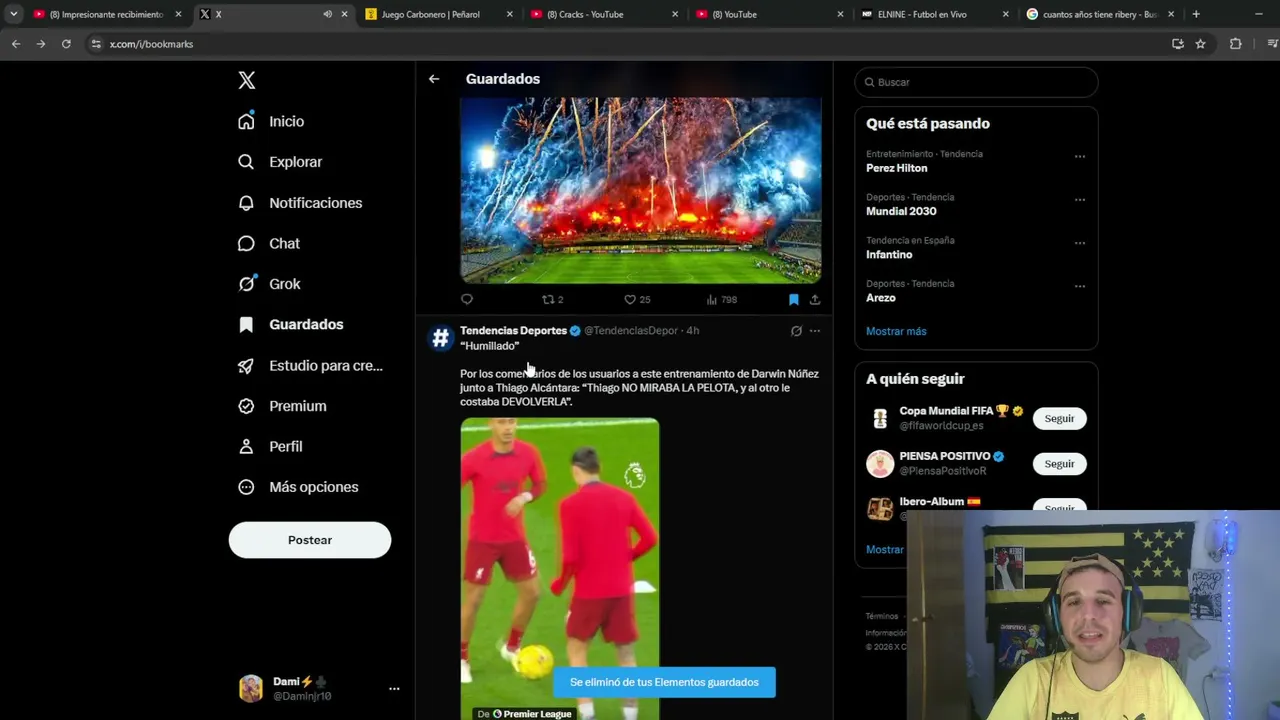This screenshot has width=1280, height=720.
Task: Go to Inicio home feed
Action: tap(271, 121)
